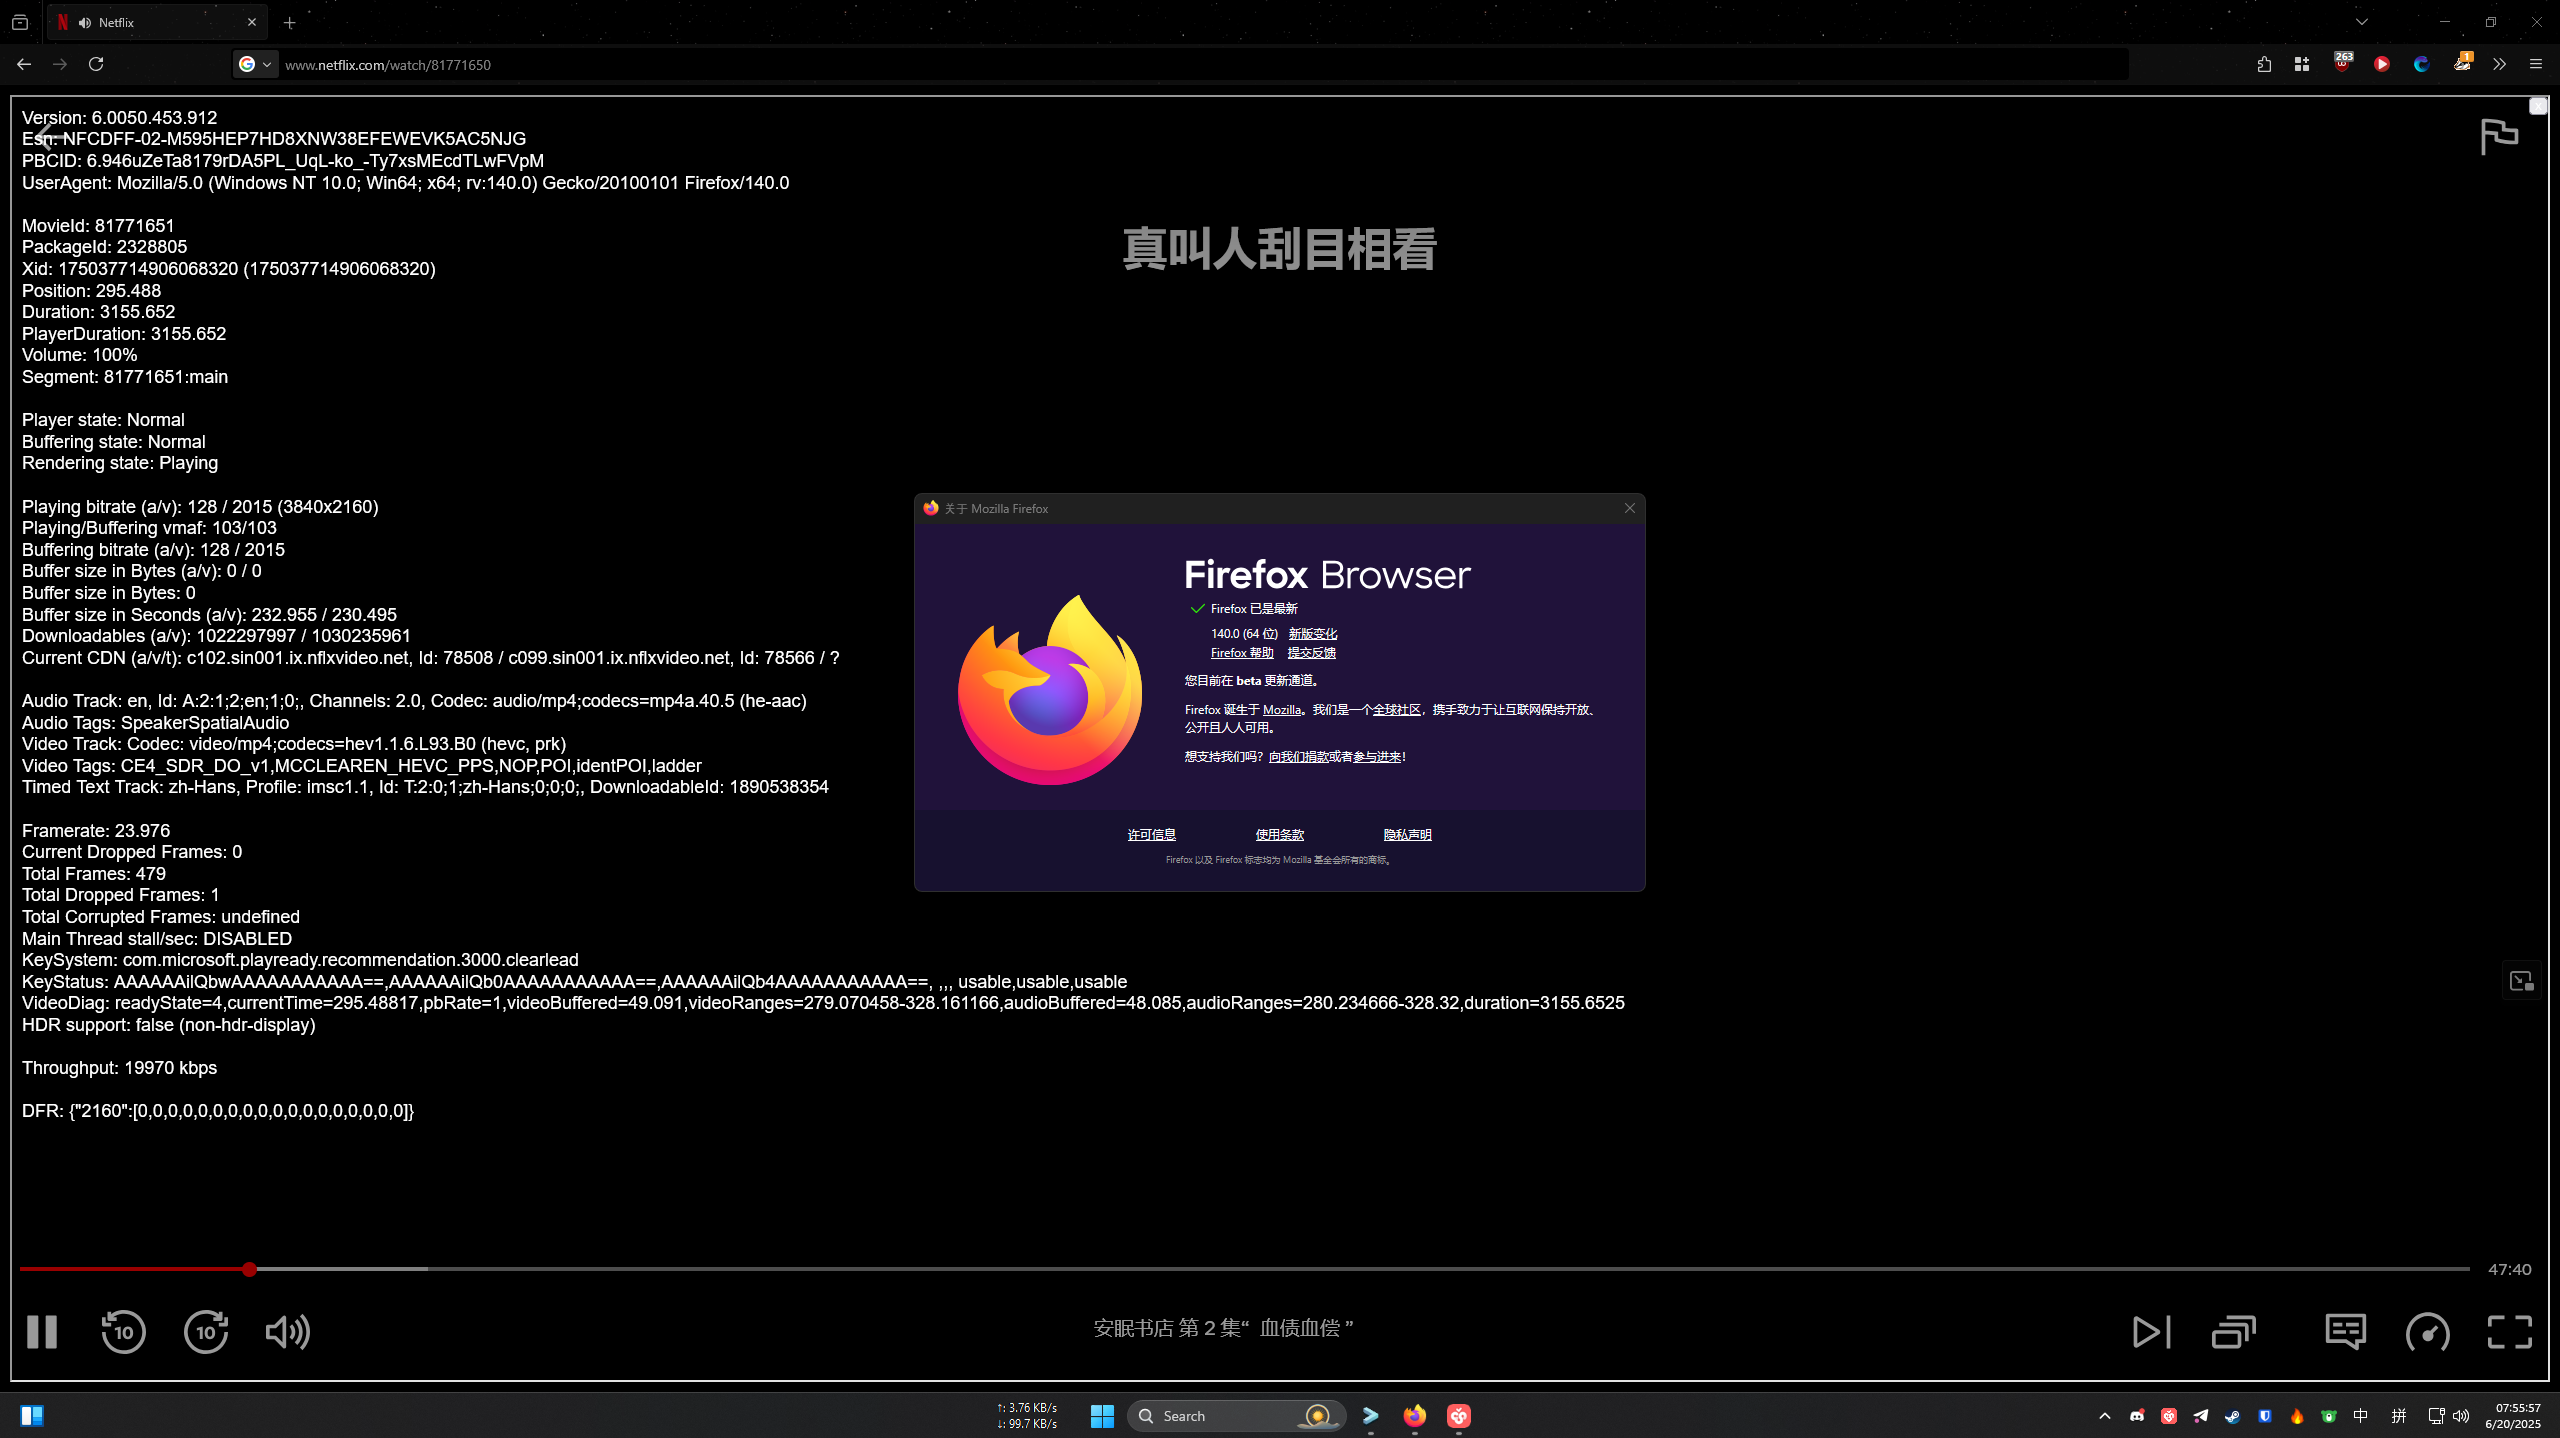Close the debug stats overlay
2560x1438 pixels.
[2538, 106]
